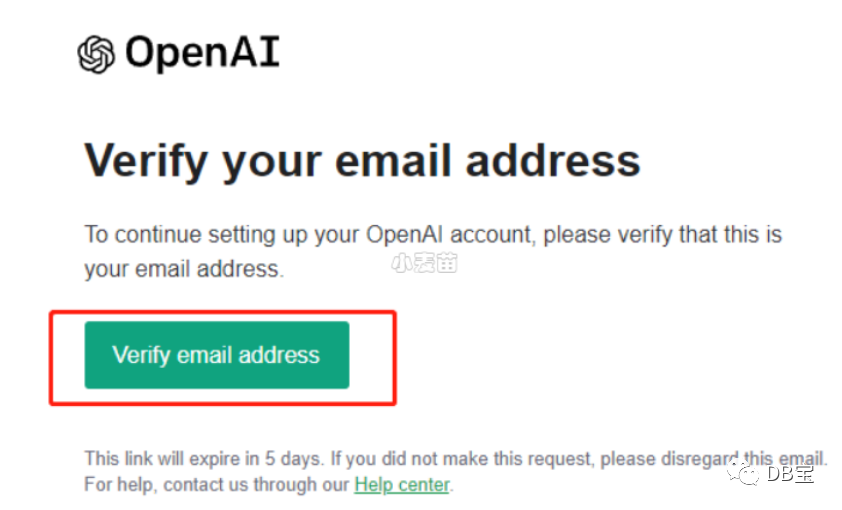Click the green Verify email address button
Image resolution: width=842 pixels, height=510 pixels.
point(217,355)
